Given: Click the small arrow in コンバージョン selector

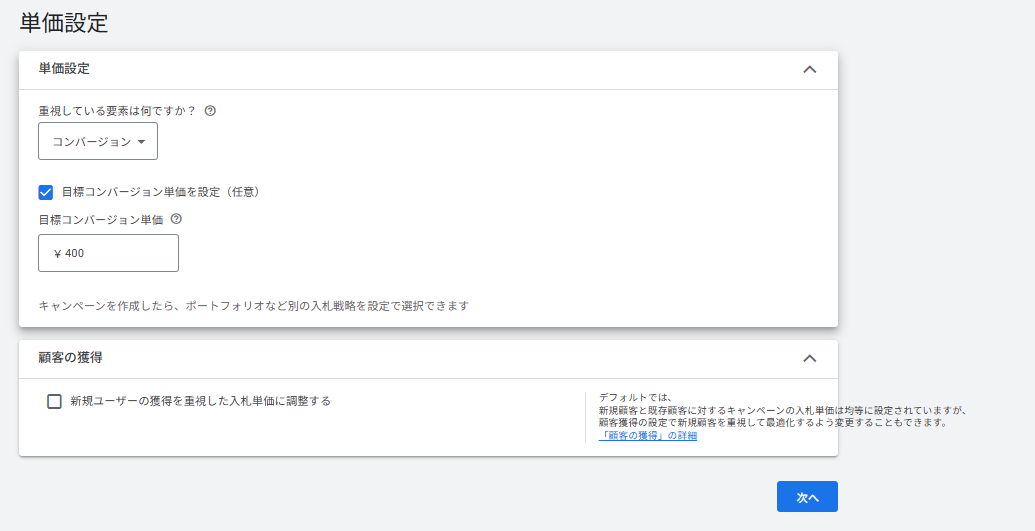Looking at the screenshot, I should (x=141, y=142).
